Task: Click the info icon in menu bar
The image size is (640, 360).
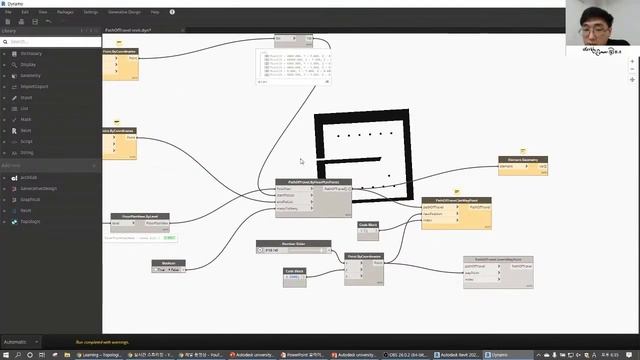Action: (172, 12)
